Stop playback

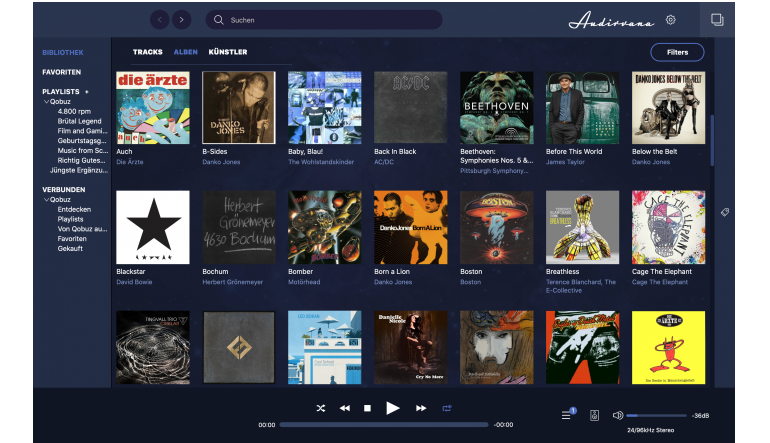point(367,408)
